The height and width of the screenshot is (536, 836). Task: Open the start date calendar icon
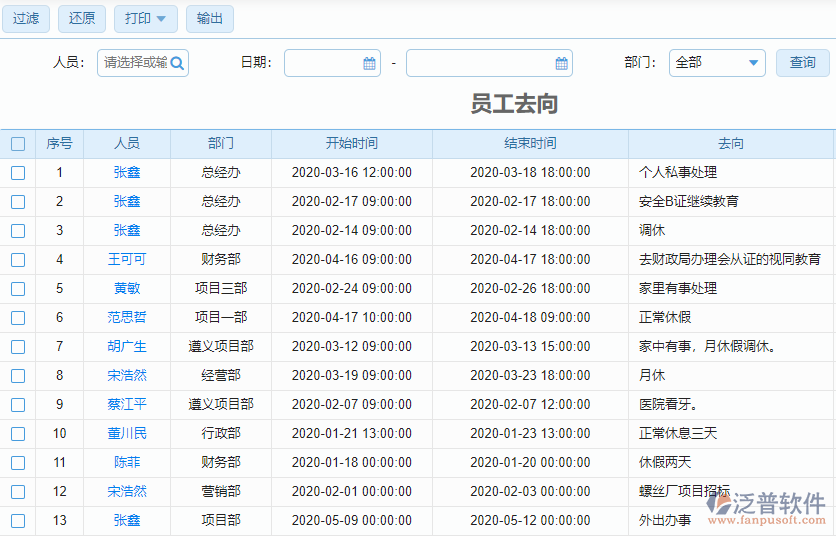[369, 63]
